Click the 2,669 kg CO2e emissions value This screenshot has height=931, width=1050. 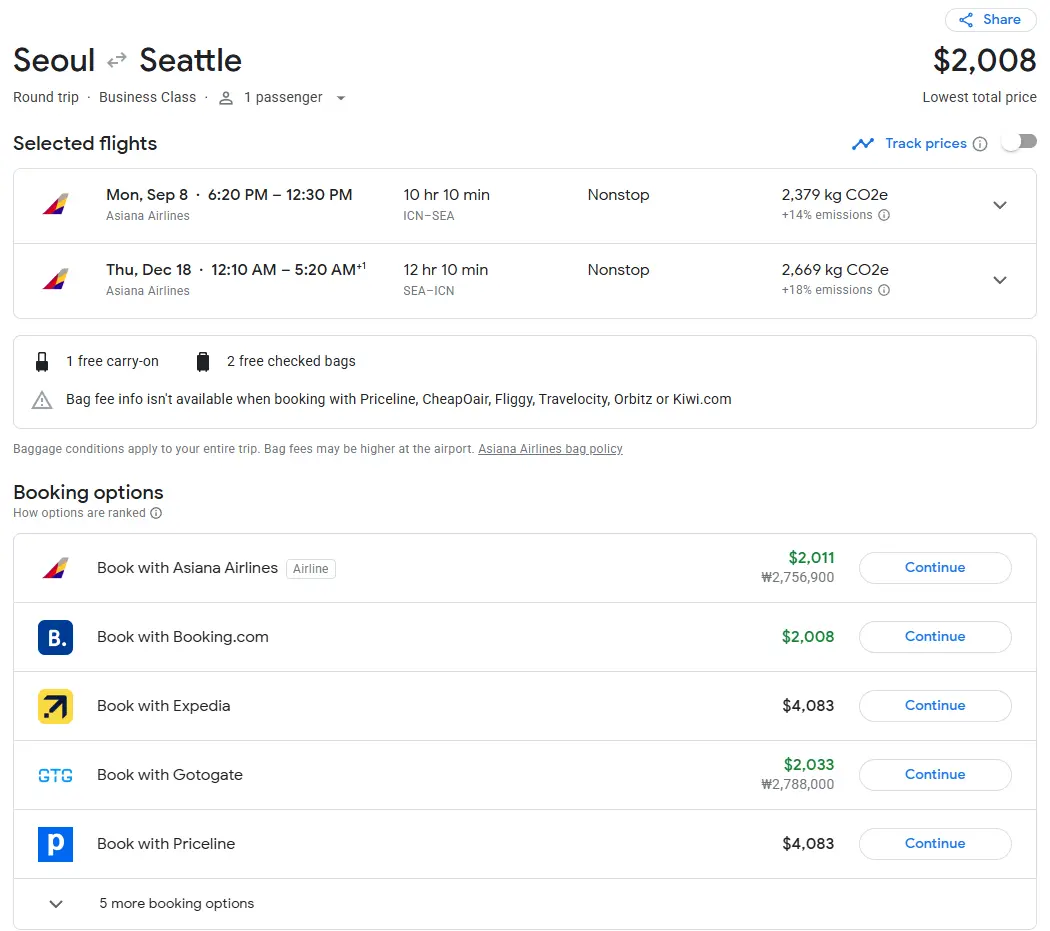[x=835, y=270]
